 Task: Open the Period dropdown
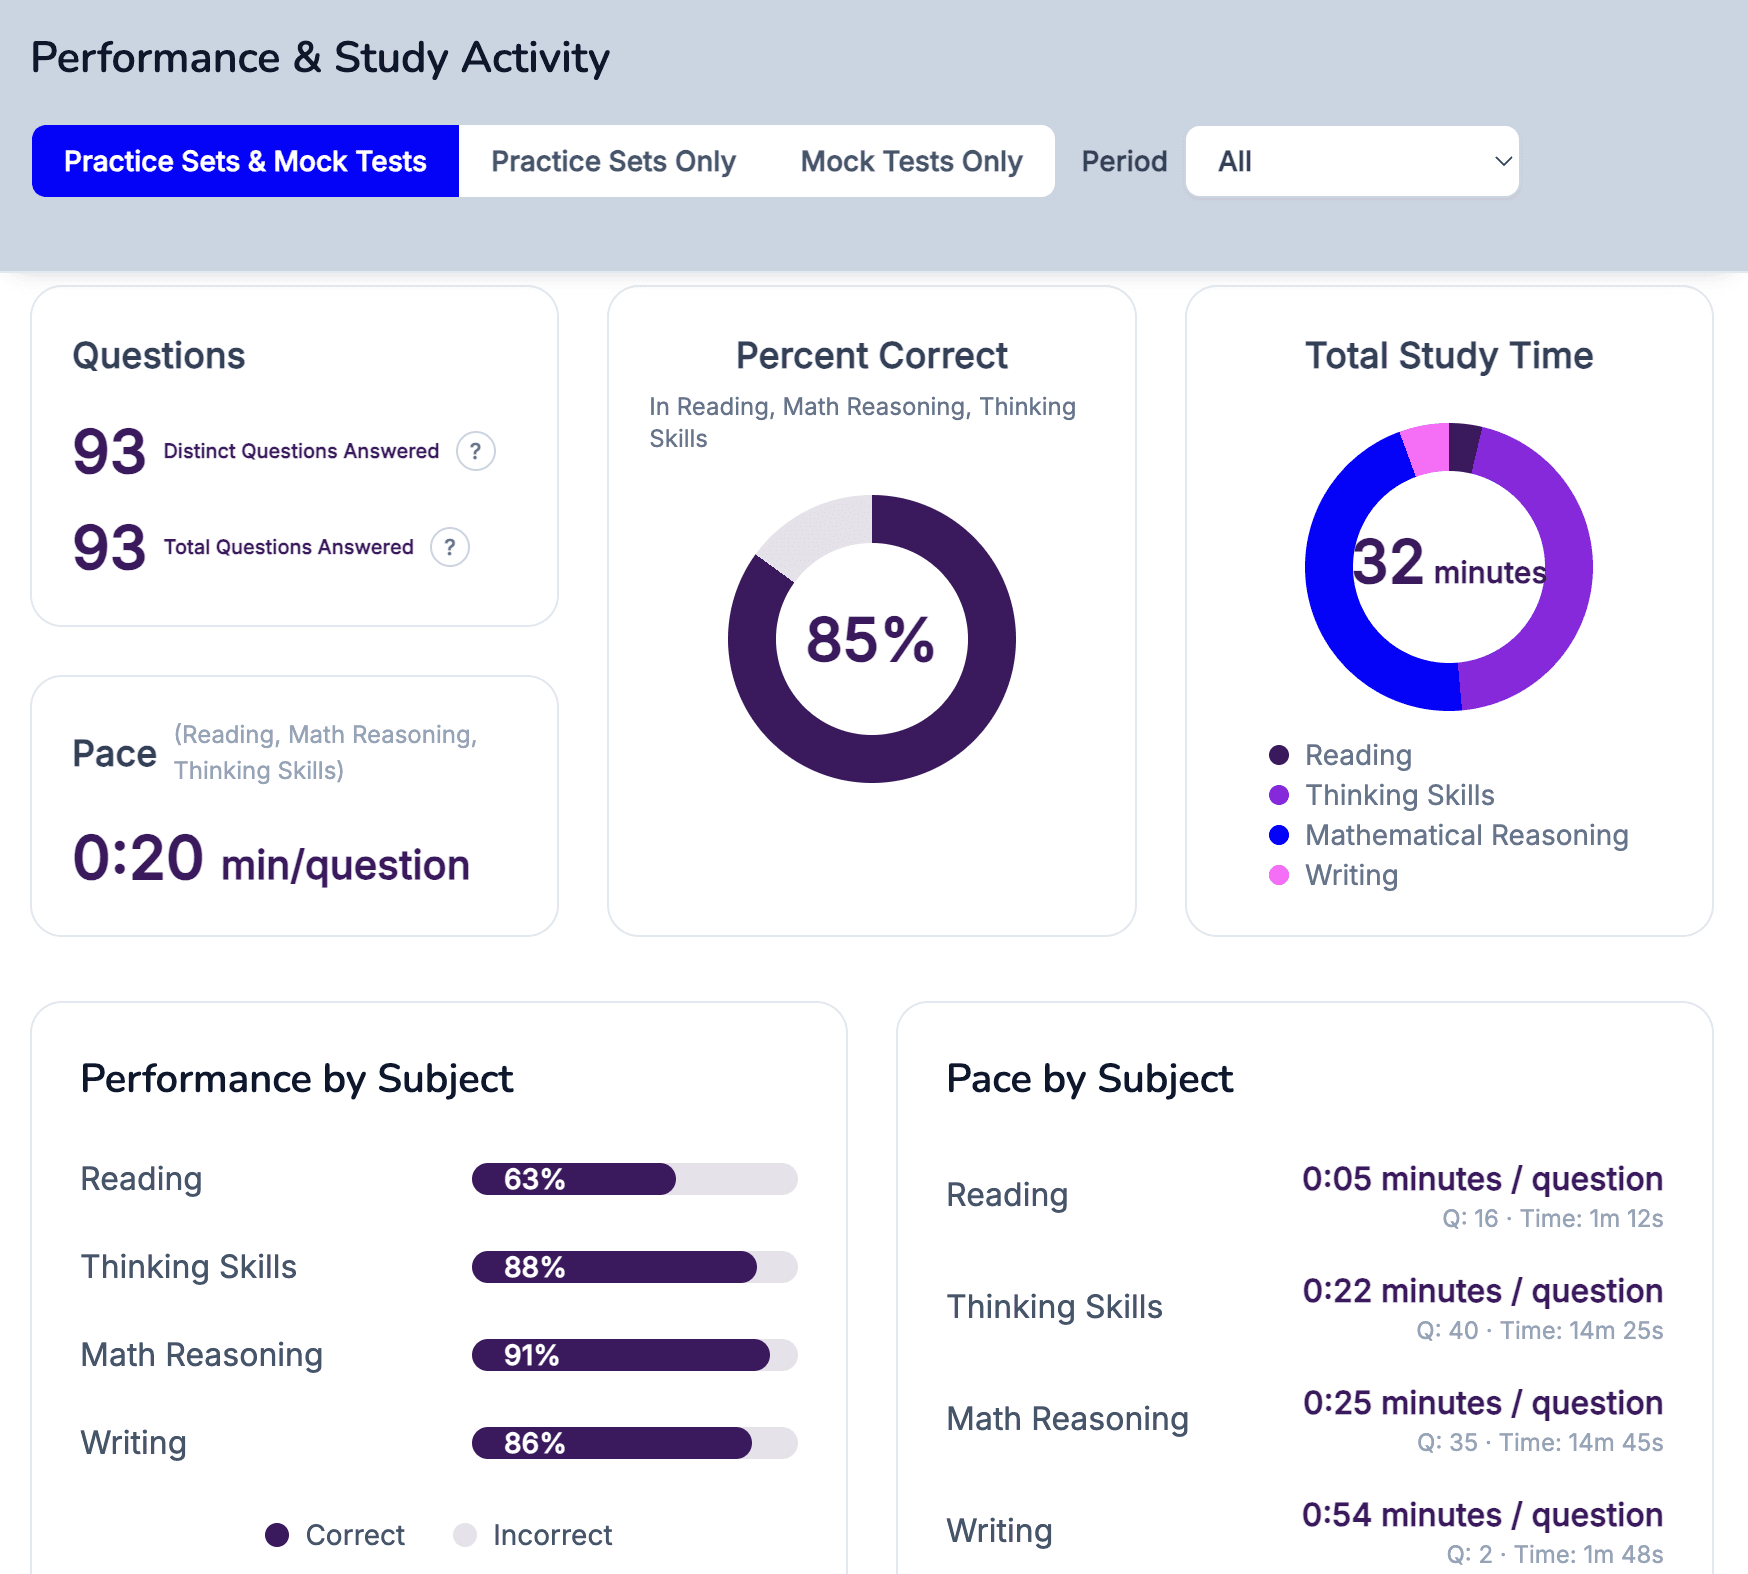[x=1351, y=161]
